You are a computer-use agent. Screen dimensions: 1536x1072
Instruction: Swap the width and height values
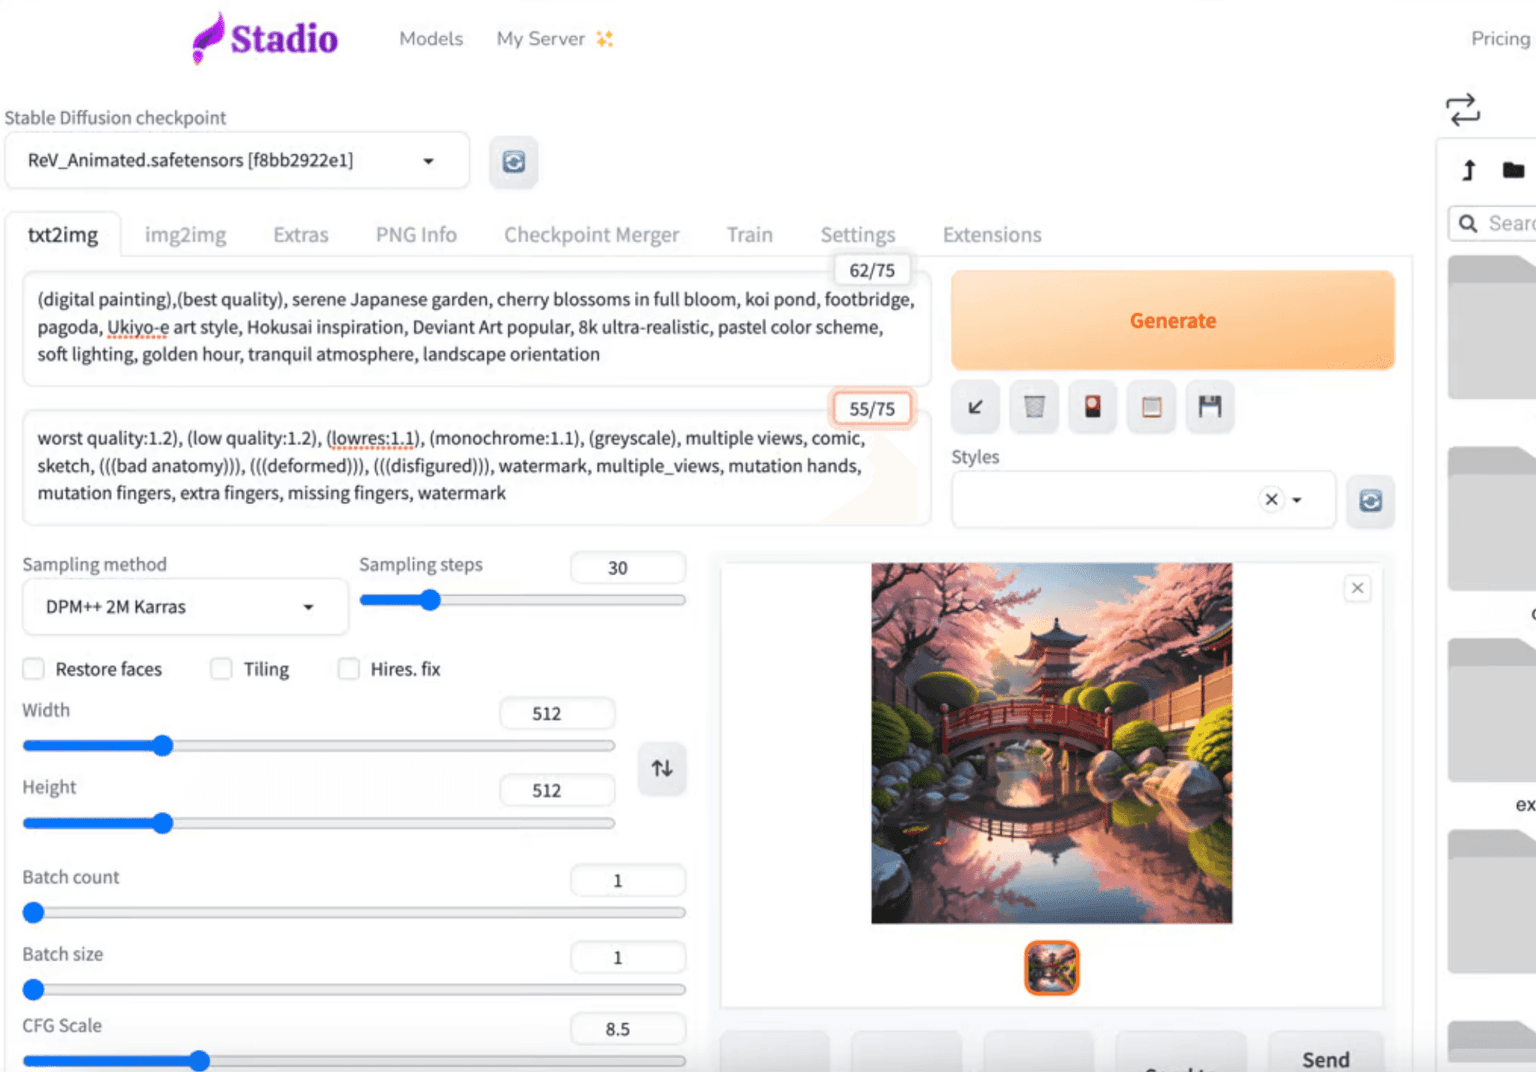pos(662,768)
